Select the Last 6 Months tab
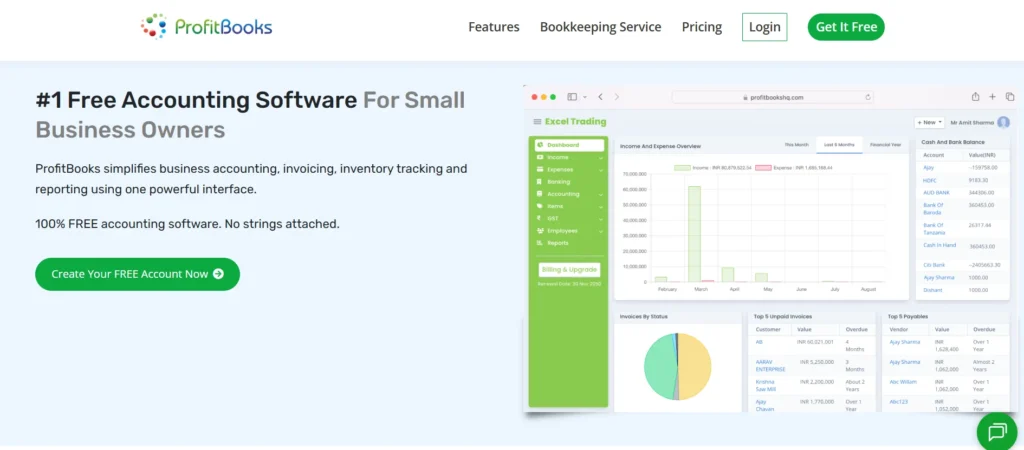The width and height of the screenshot is (1024, 450). (839, 145)
